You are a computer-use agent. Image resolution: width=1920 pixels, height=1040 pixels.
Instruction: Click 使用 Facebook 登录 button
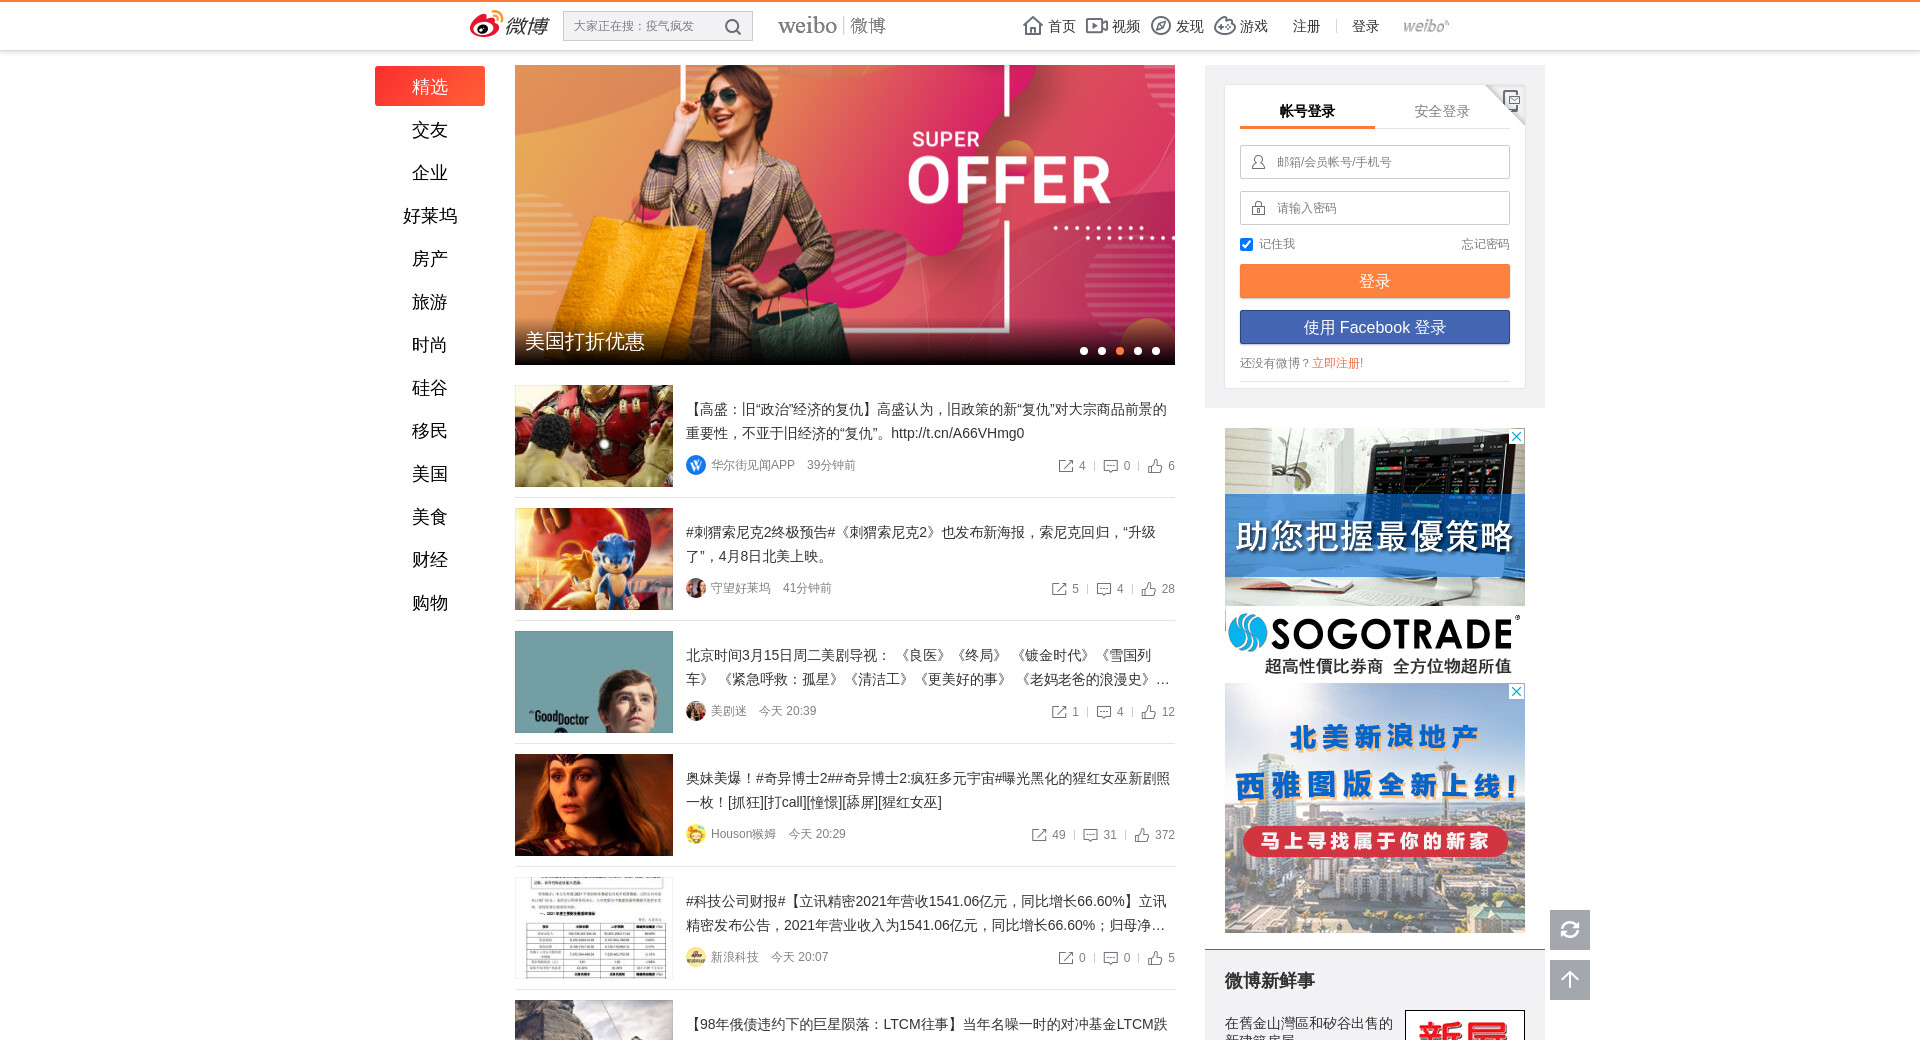1374,327
